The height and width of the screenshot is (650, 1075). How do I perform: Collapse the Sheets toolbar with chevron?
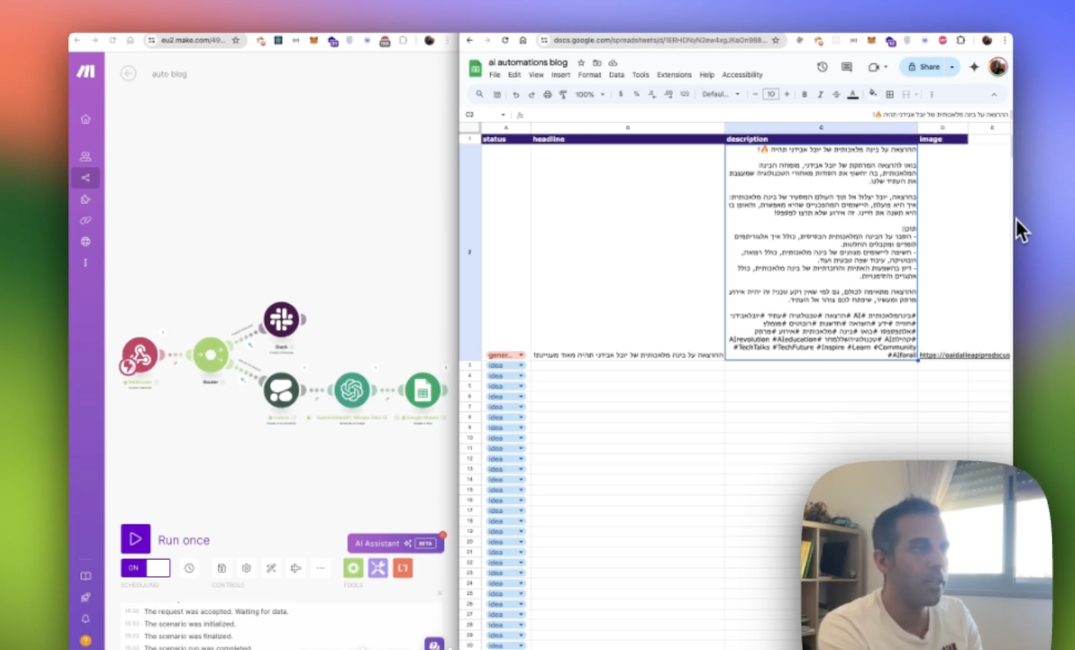tap(993, 95)
